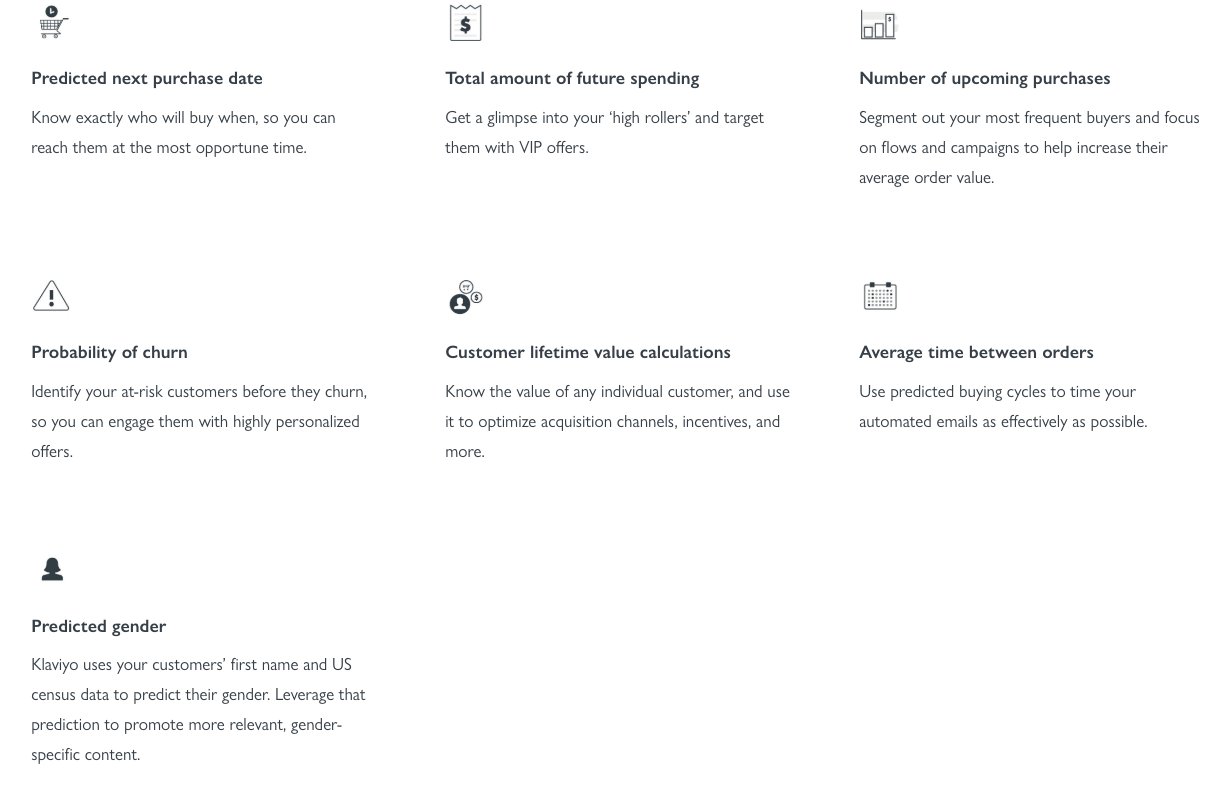Screen dimensions: 1222x790
Task: Click the person silhouette gender icon
Action: point(52,569)
